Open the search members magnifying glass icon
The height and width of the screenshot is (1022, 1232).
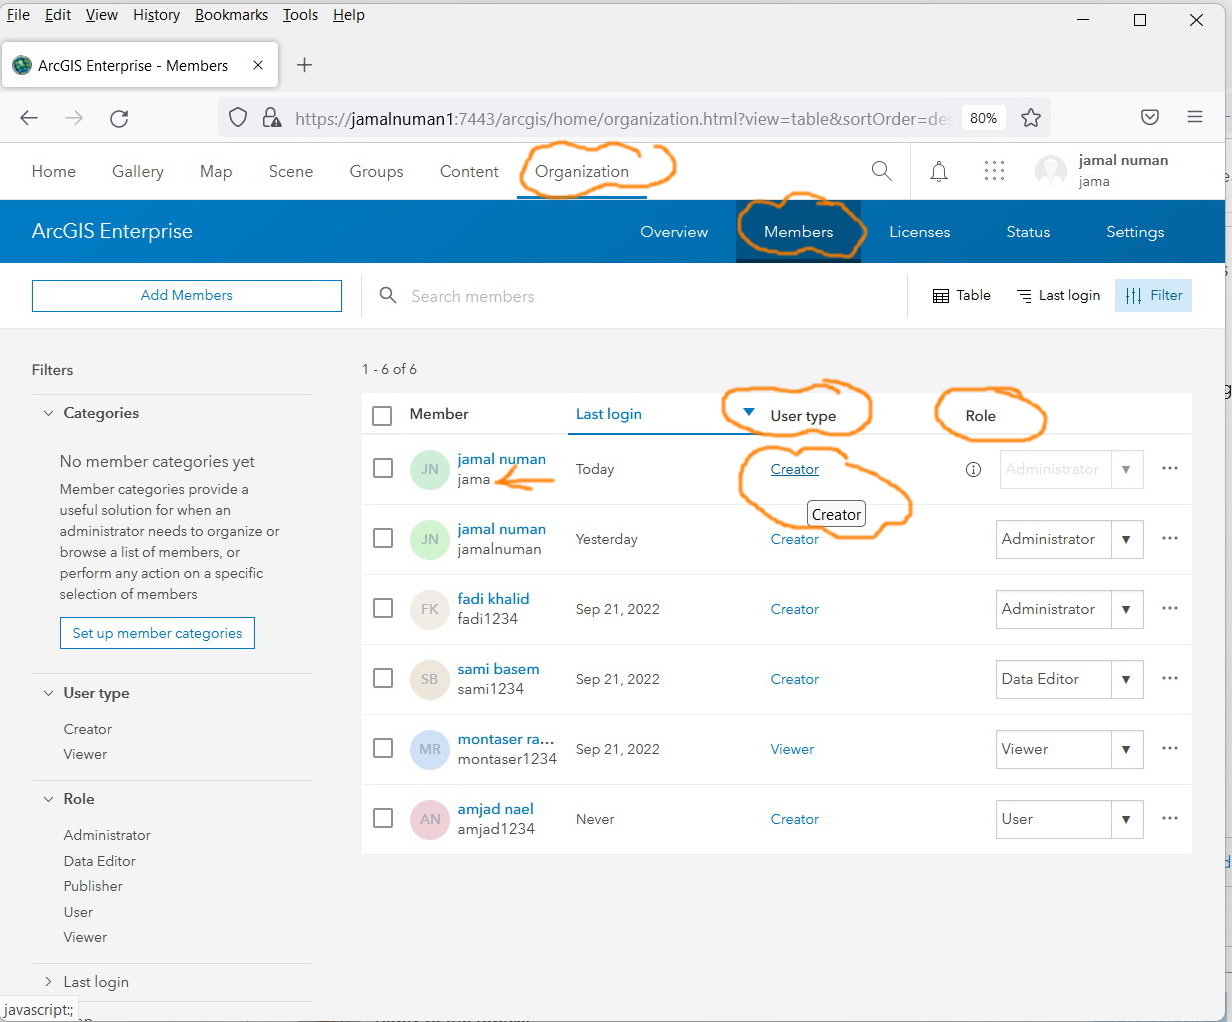coord(387,295)
